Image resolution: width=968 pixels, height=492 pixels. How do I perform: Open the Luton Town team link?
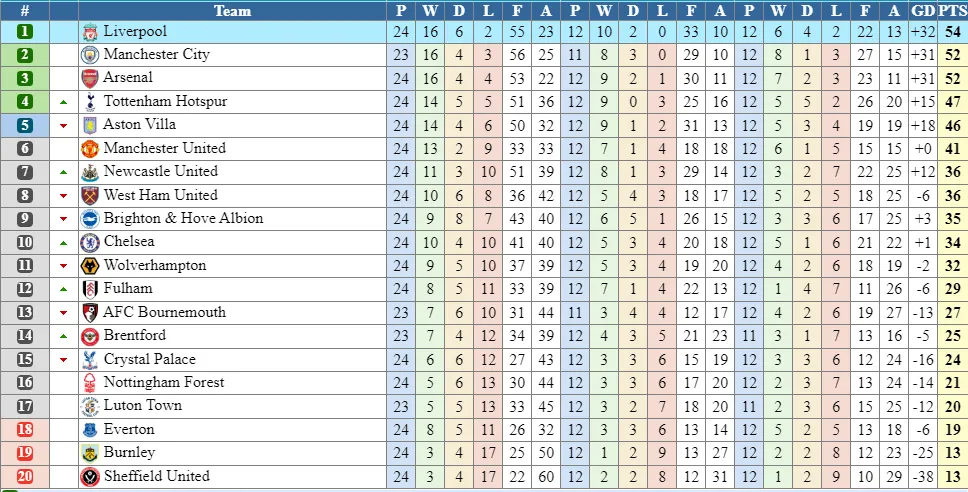tap(142, 406)
